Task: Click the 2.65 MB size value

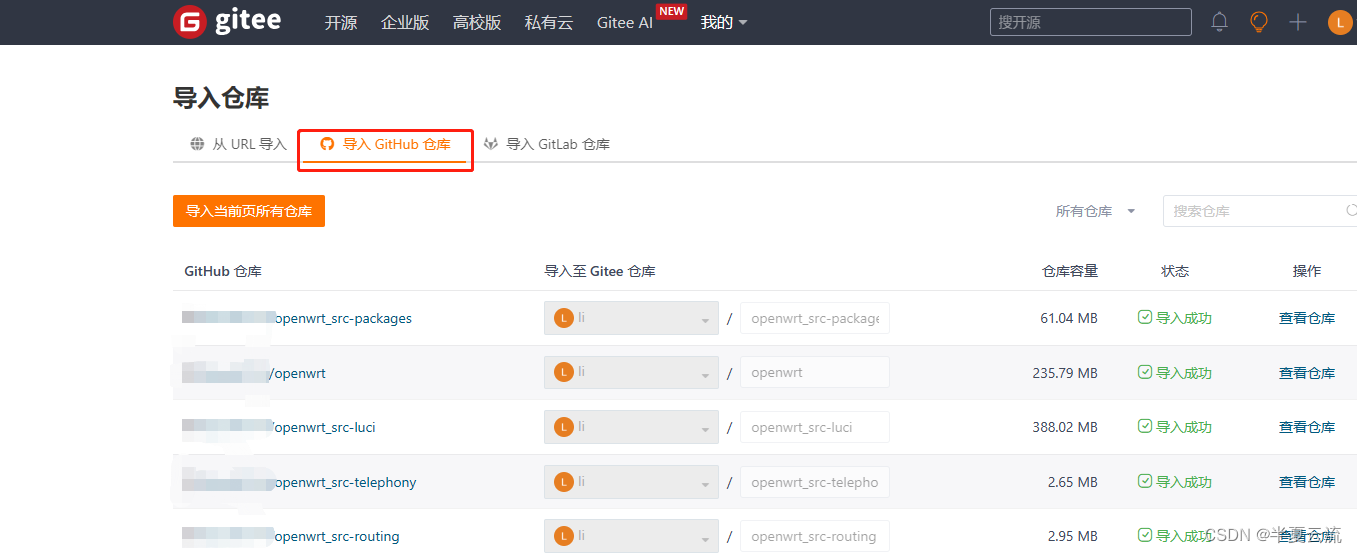Action: pos(1073,482)
